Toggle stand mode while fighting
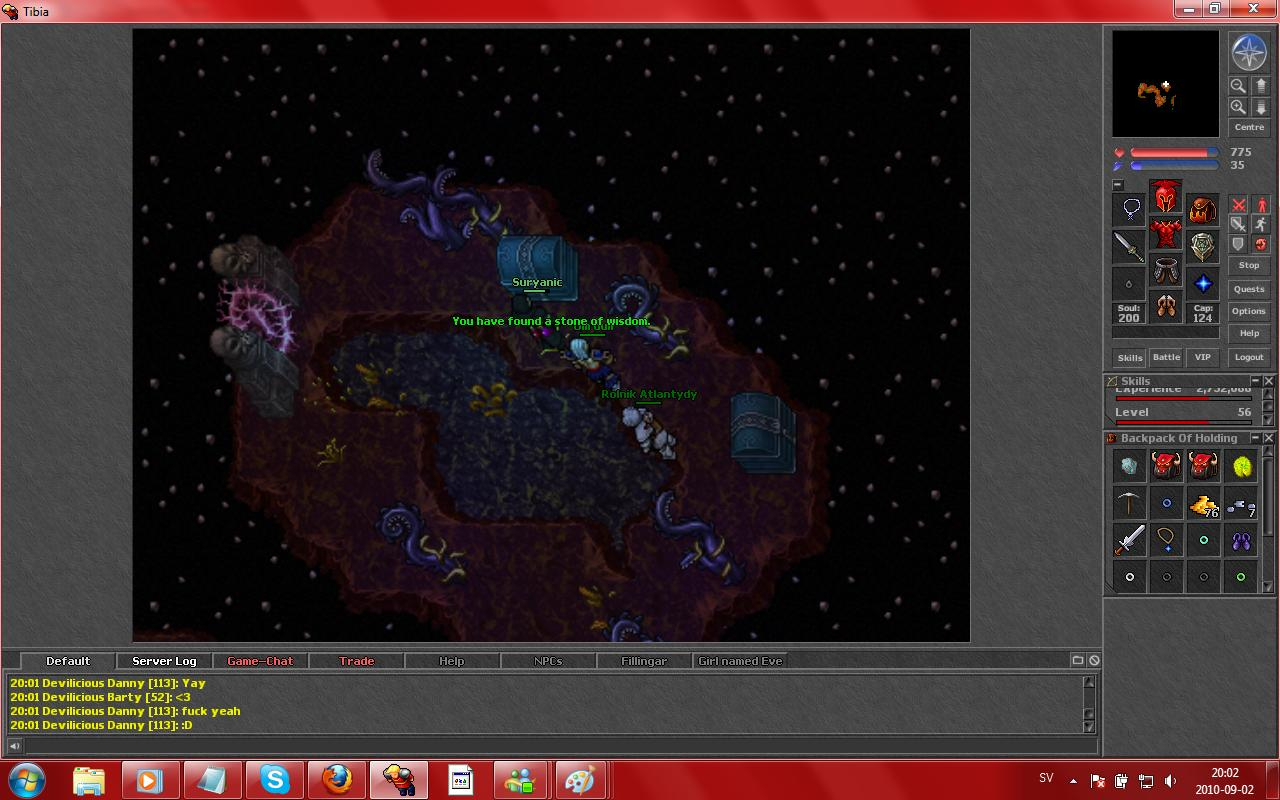The image size is (1280, 800). pos(1261,205)
